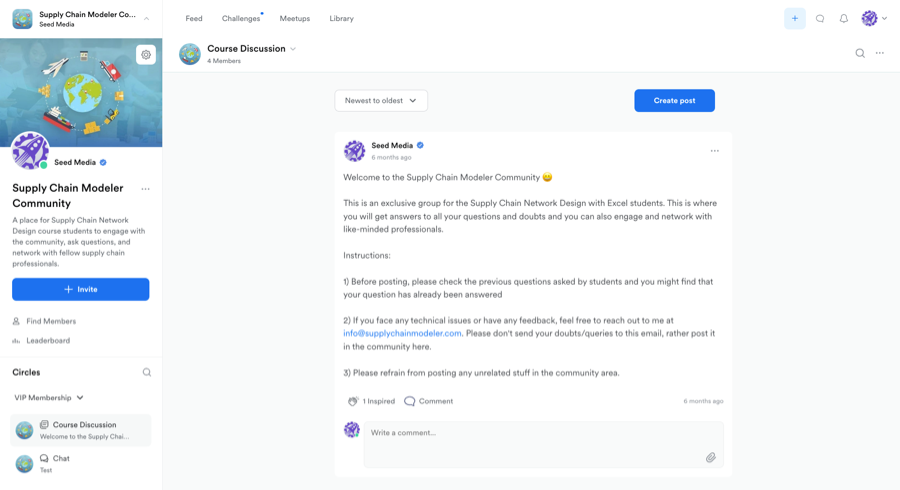The height and width of the screenshot is (490, 900).
Task: Open search from the top navigation bar
Action: (820, 18)
